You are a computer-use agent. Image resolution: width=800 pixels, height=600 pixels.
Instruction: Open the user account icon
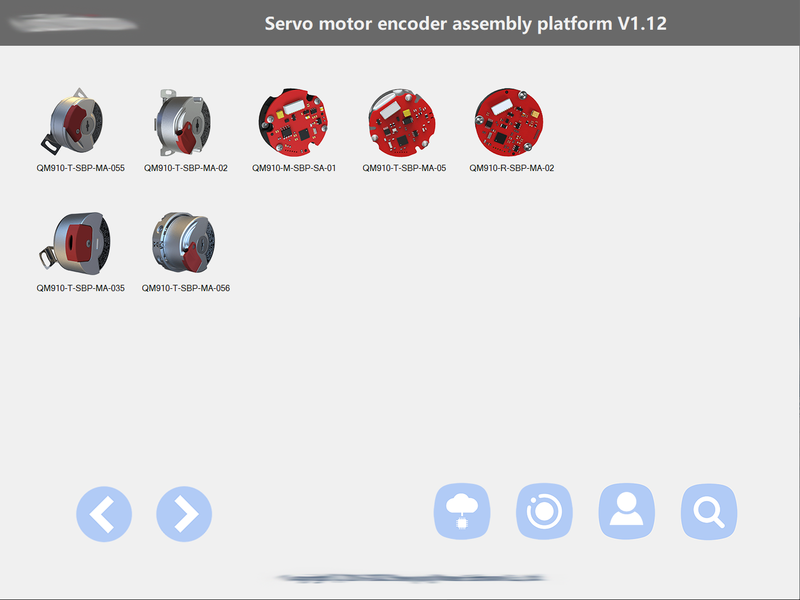pos(627,511)
